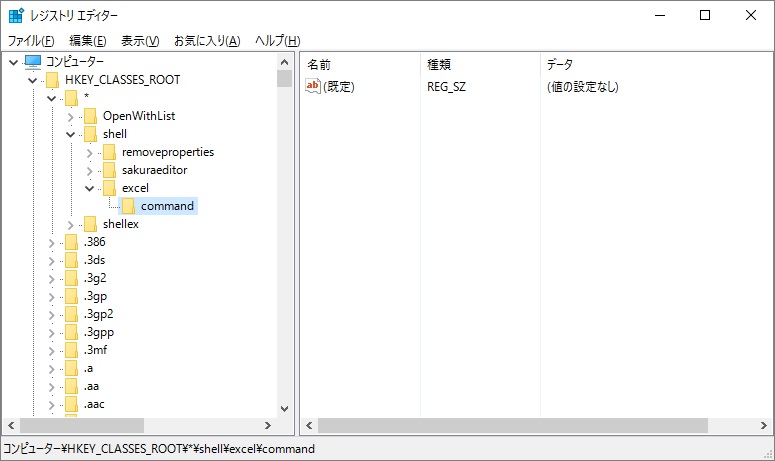Click the .386 folder icon

(72, 242)
